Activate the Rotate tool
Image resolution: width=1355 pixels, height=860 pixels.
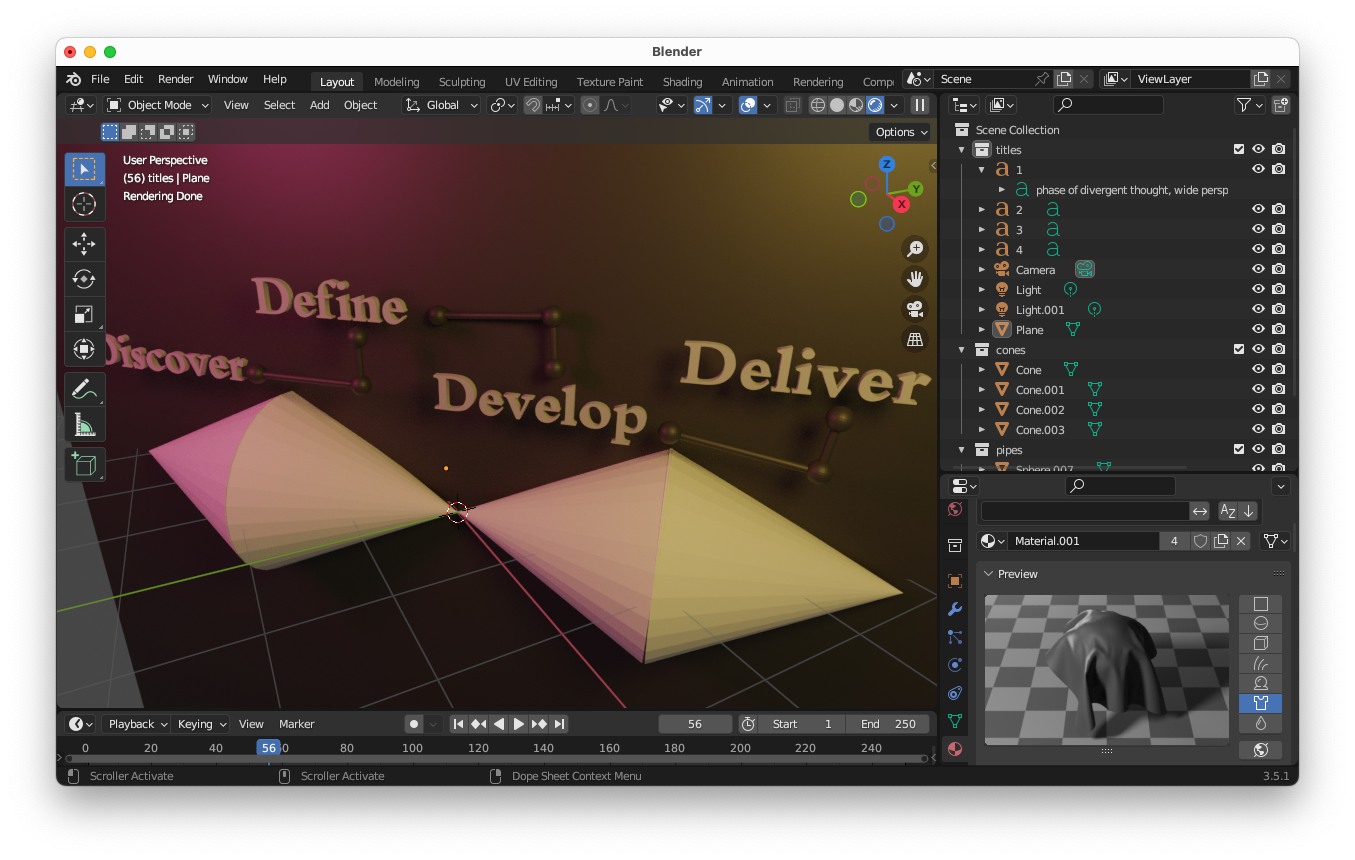point(84,279)
